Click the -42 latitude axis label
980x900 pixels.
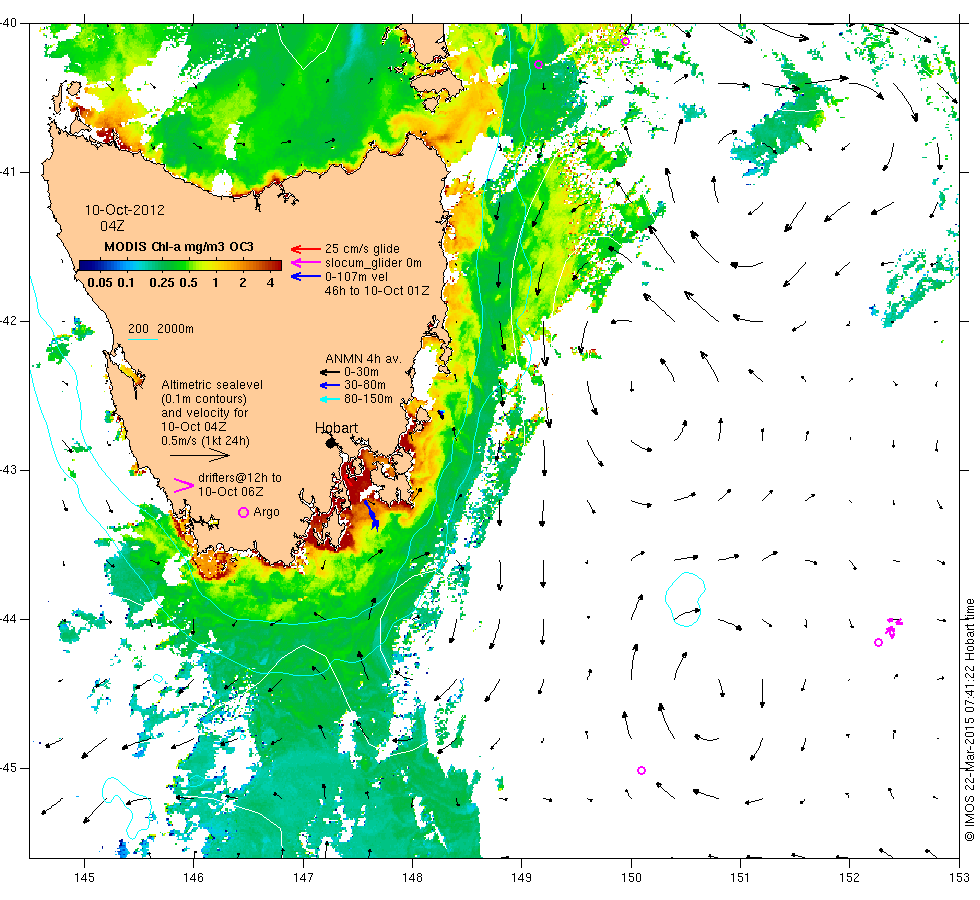click(x=9, y=321)
